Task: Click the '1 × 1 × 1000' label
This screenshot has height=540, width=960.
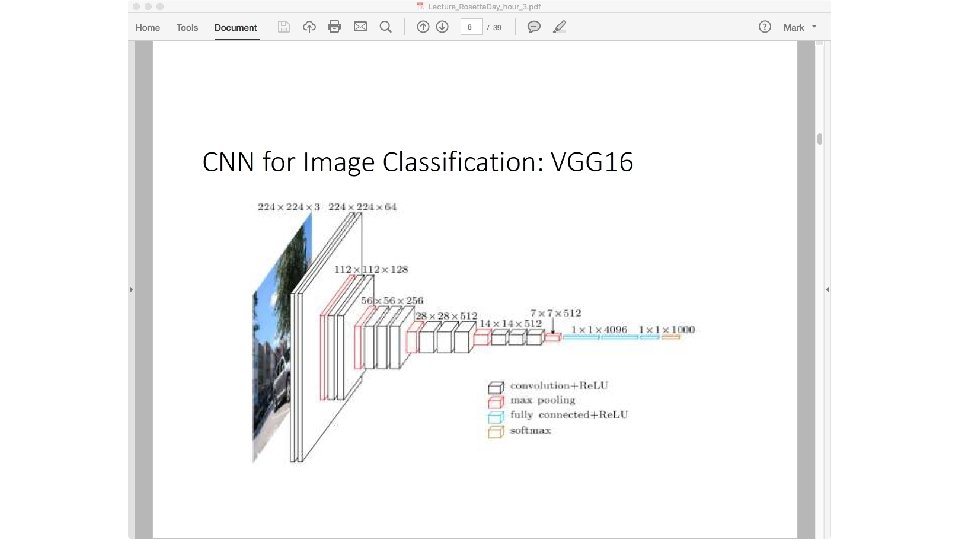Action: (667, 329)
